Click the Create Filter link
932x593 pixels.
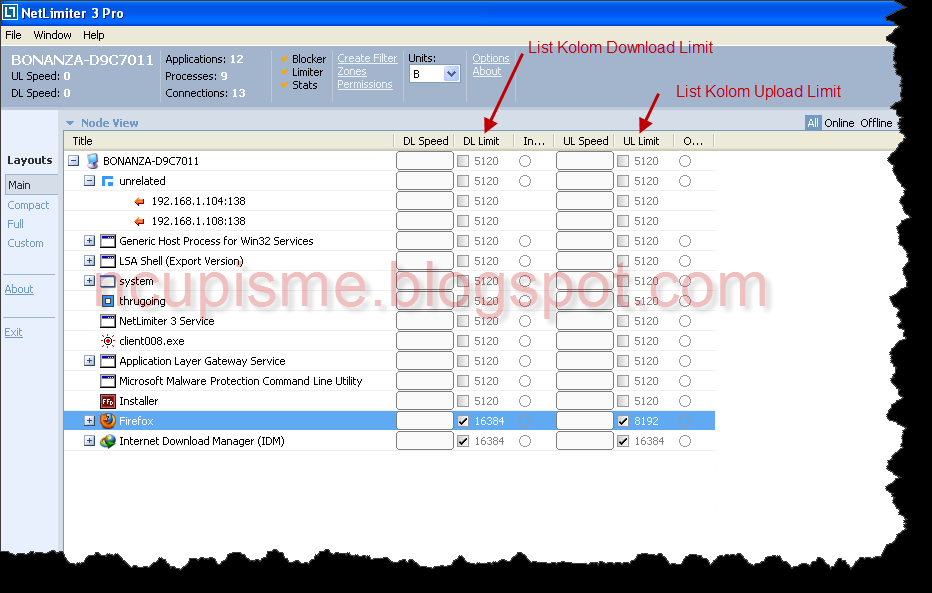pyautogui.click(x=367, y=58)
